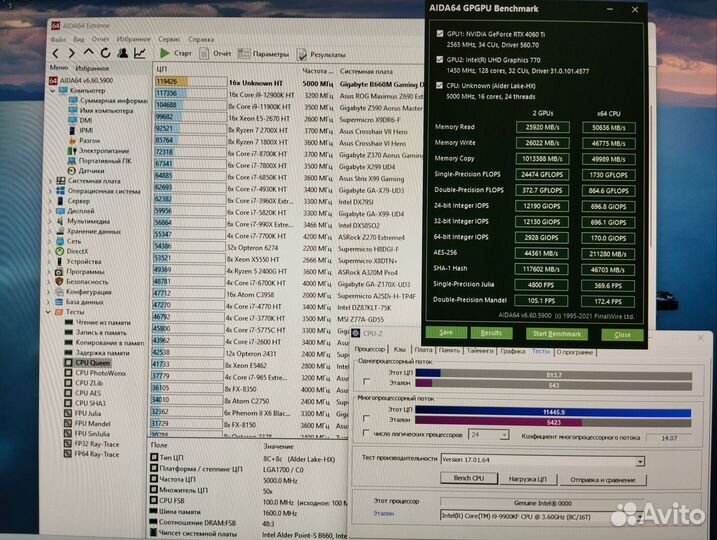Toggle single-thread Эталон checkbox in CPU-Z
Image resolution: width=717 pixels, height=540 pixels.
[x=366, y=381]
